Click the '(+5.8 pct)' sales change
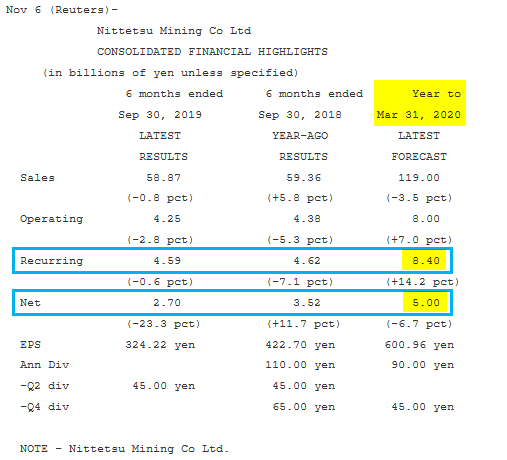Screen dimensions: 507x460 tap(300, 198)
